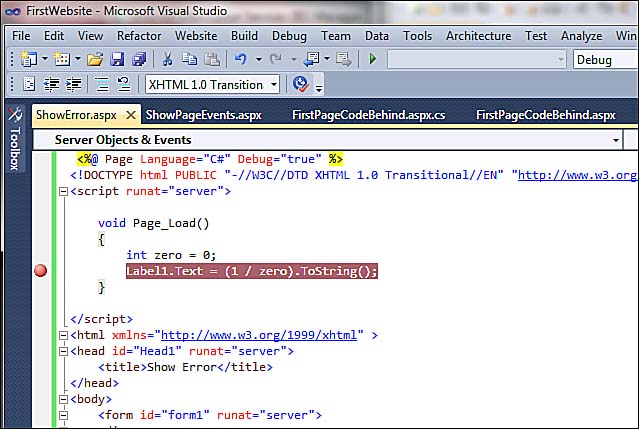
Task: Open Add New Item dropdown arrow
Action: pos(78,59)
